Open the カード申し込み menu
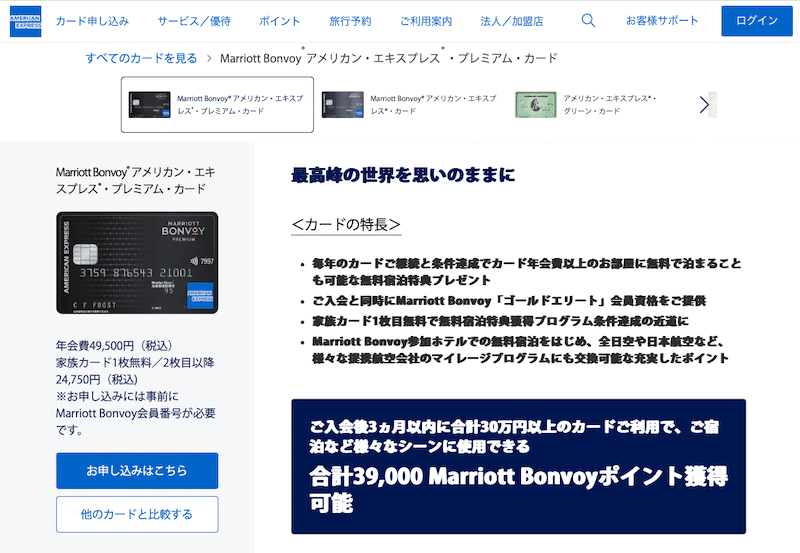The width and height of the screenshot is (800, 553). 92,21
